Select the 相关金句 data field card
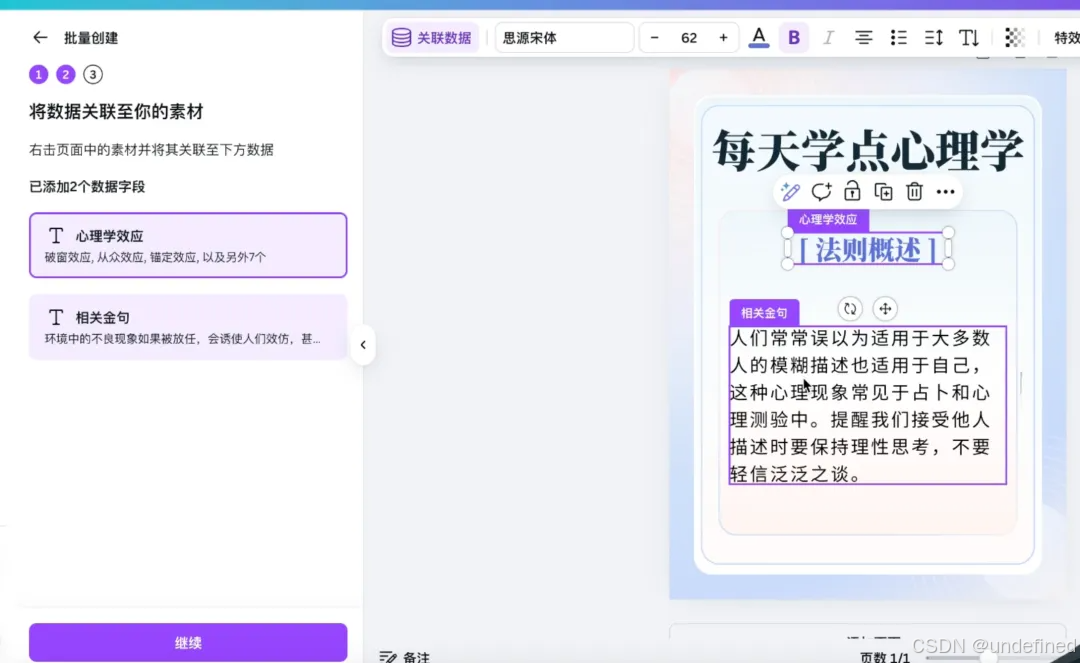The height and width of the screenshot is (663, 1080). 188,326
